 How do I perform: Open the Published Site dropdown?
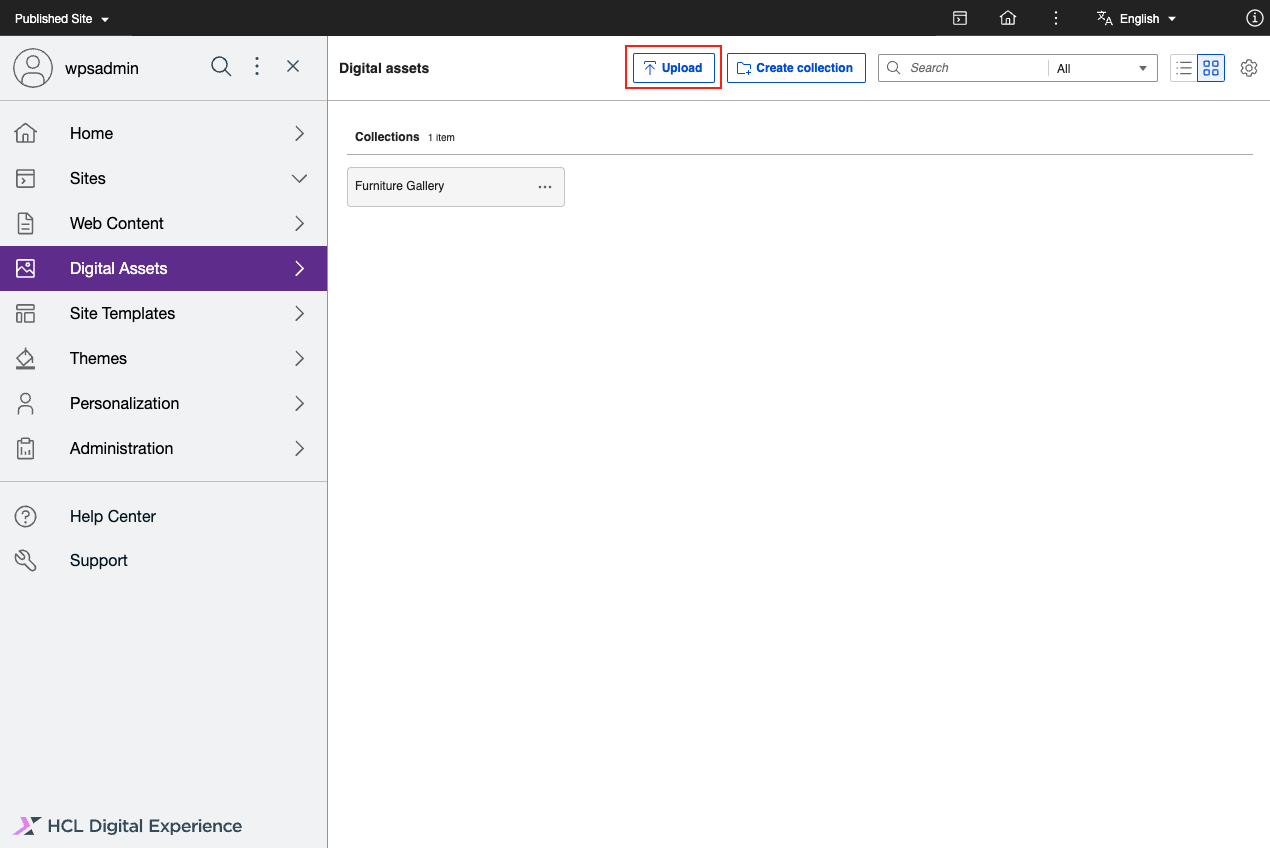(62, 18)
